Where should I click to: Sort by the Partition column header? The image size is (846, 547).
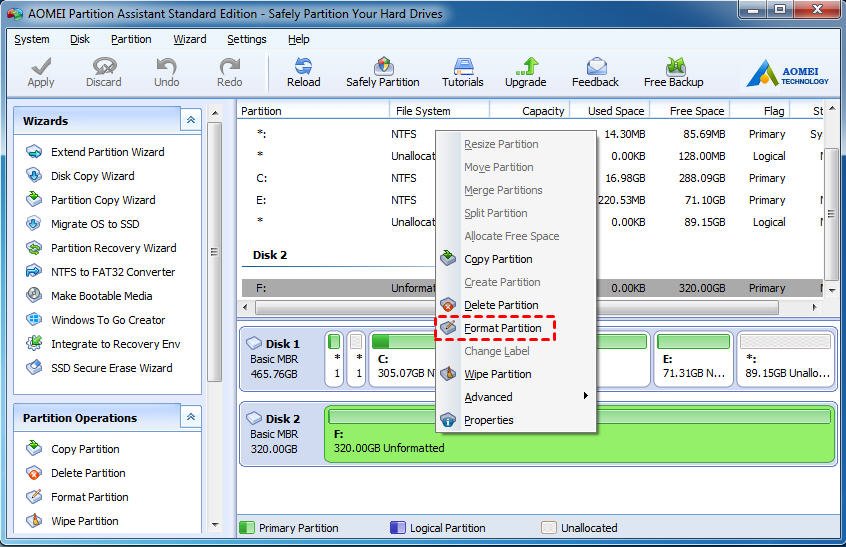(313, 111)
